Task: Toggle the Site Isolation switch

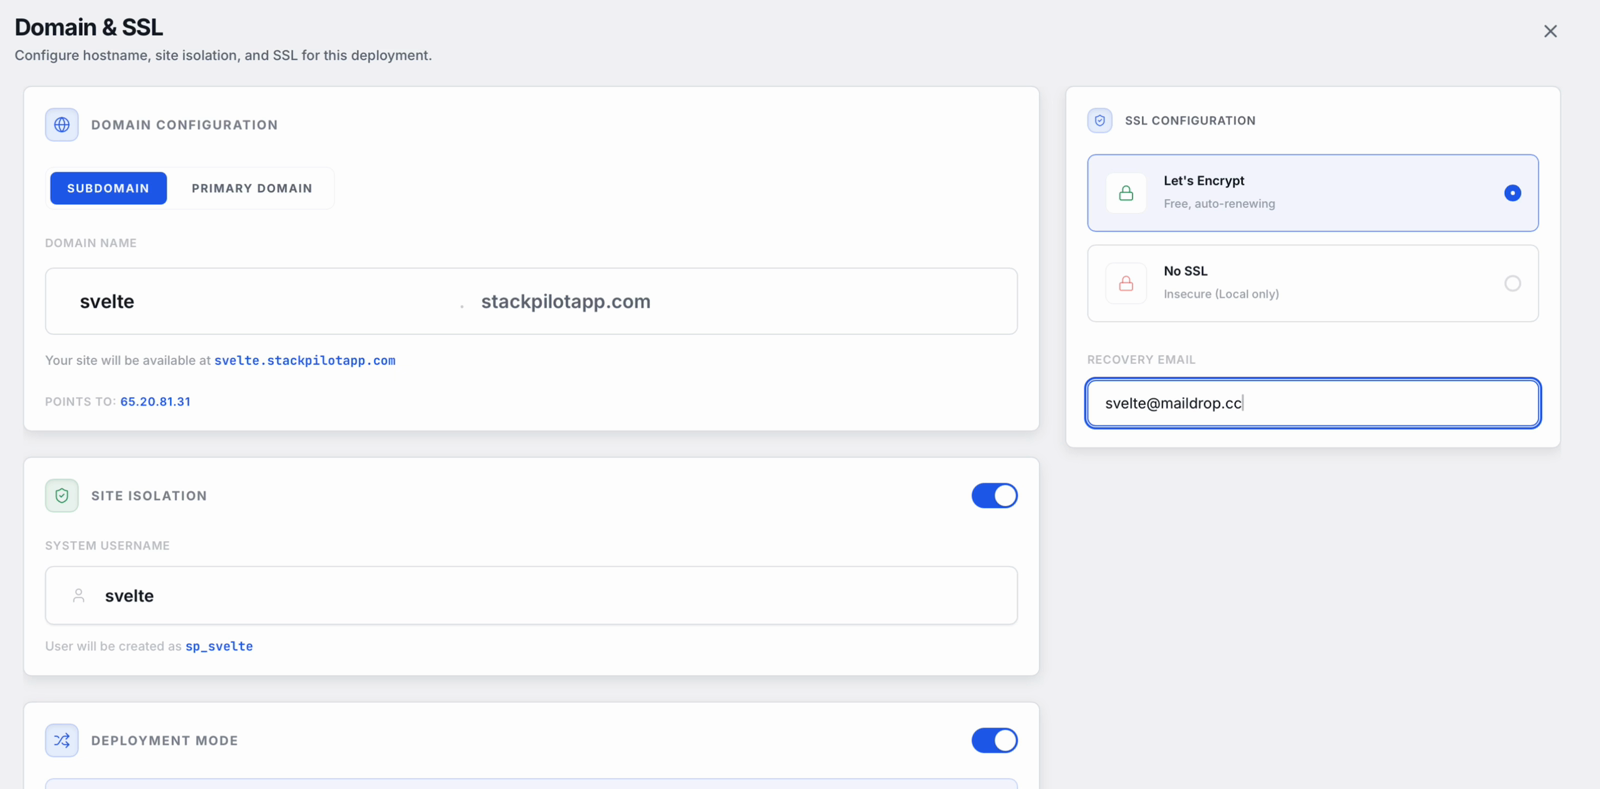Action: [994, 496]
